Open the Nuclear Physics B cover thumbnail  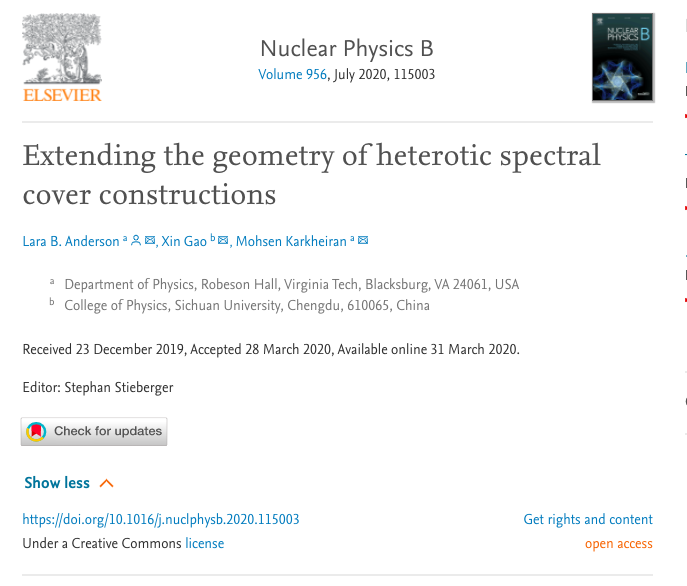tap(622, 57)
